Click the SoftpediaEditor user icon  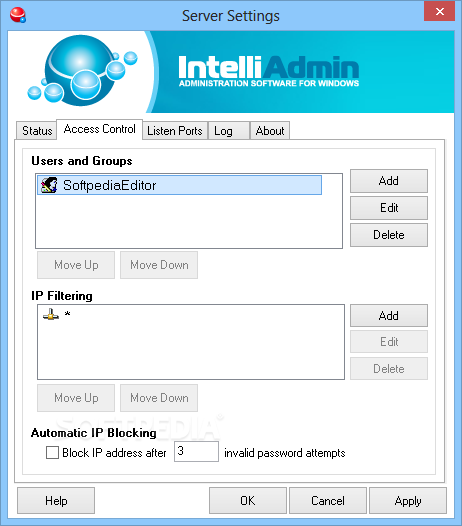coord(49,185)
